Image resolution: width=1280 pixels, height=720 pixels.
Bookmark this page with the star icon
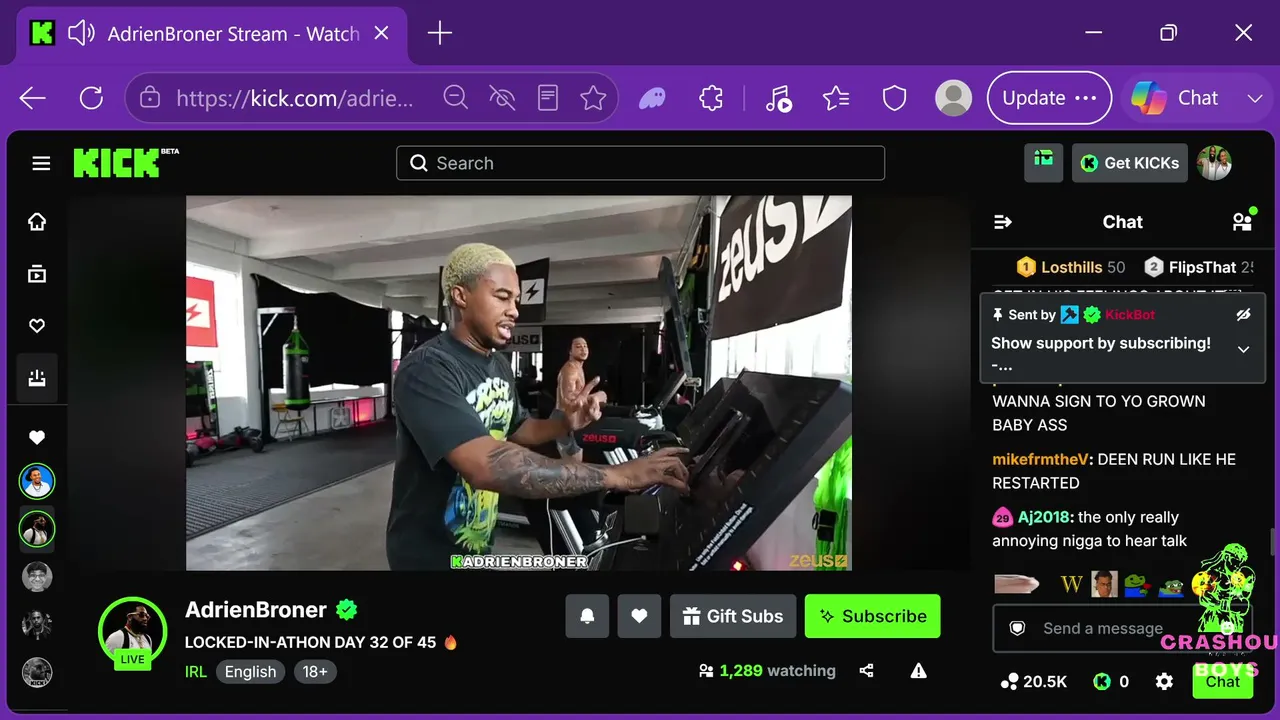[594, 98]
